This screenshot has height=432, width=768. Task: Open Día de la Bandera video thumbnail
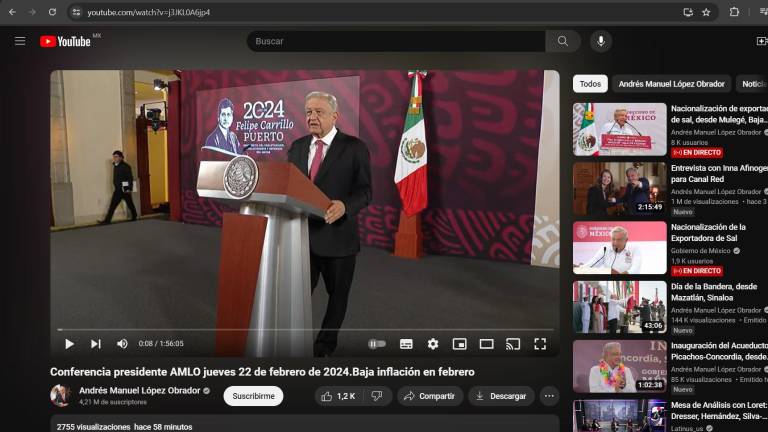pyautogui.click(x=619, y=307)
